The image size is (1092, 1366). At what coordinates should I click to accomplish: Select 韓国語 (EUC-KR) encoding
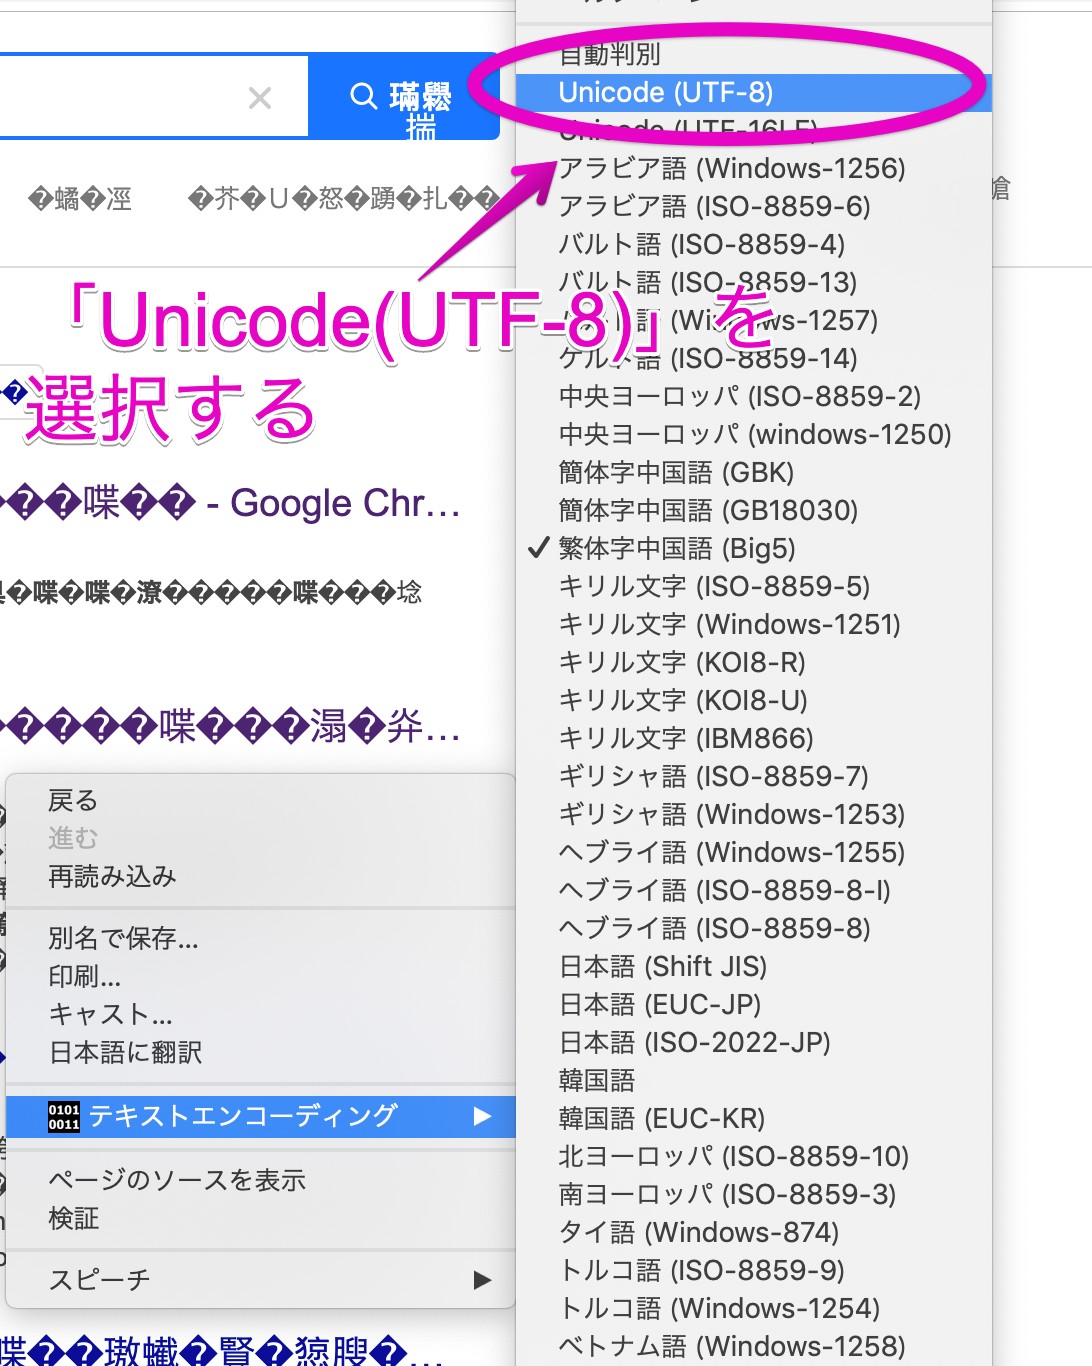point(662,1118)
